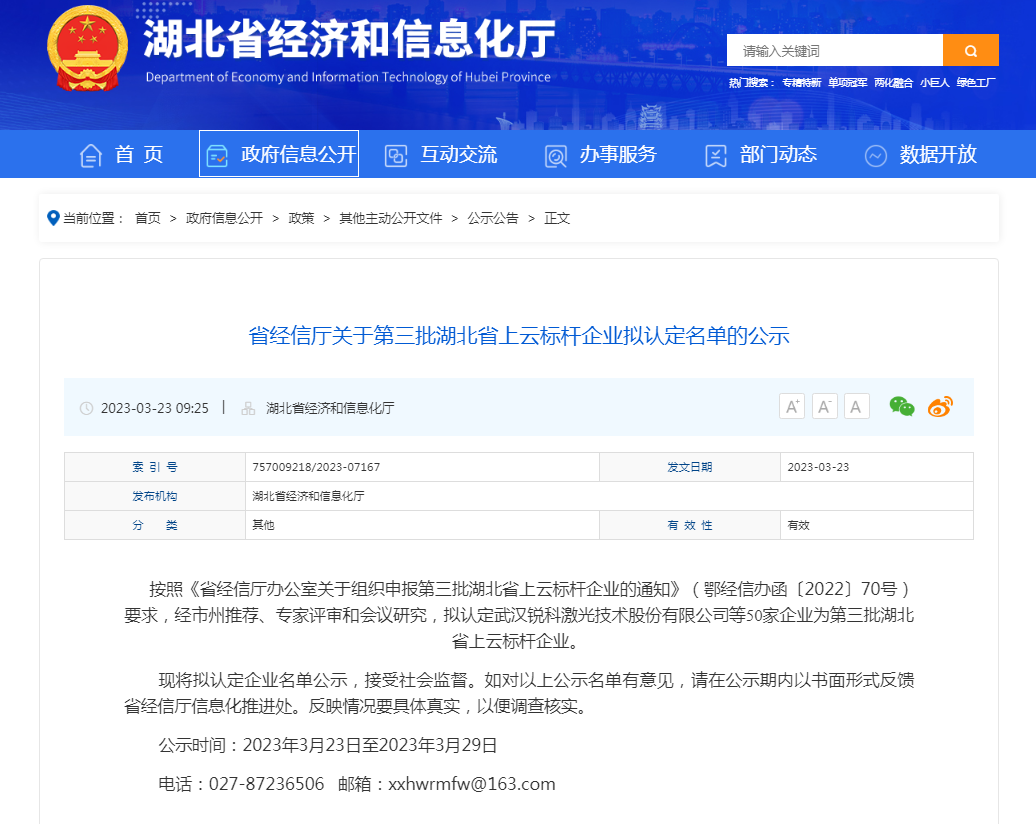This screenshot has width=1036, height=824.
Task: Increase font size with A+ button
Action: click(792, 406)
